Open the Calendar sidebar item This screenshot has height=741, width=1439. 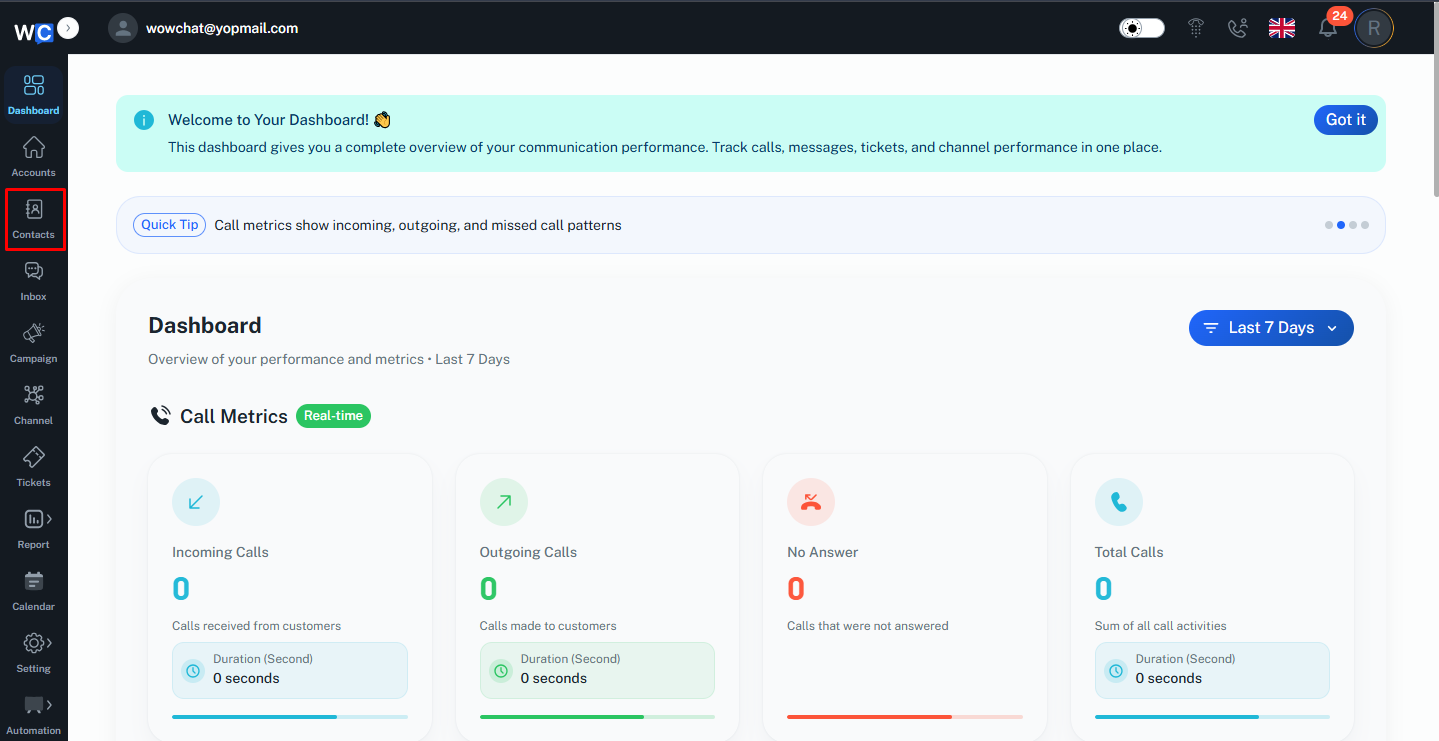point(34,591)
